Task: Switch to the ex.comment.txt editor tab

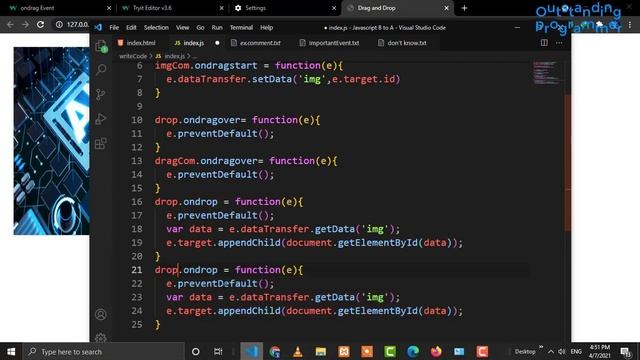Action: tap(256, 42)
